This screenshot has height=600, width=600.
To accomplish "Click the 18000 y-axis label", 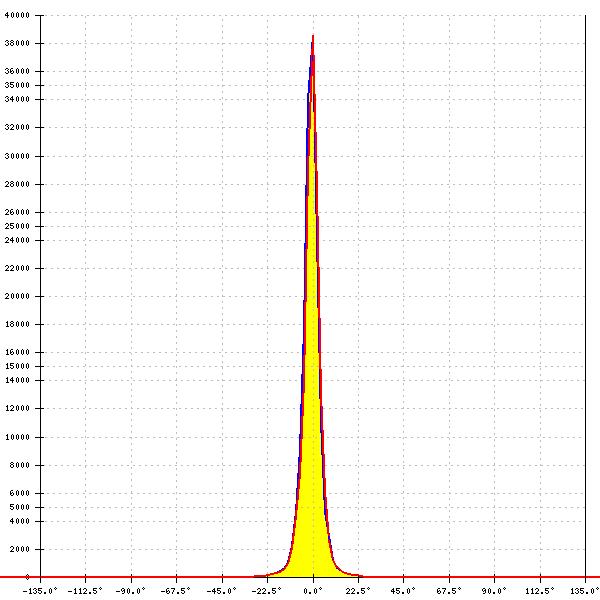I will (17, 324).
